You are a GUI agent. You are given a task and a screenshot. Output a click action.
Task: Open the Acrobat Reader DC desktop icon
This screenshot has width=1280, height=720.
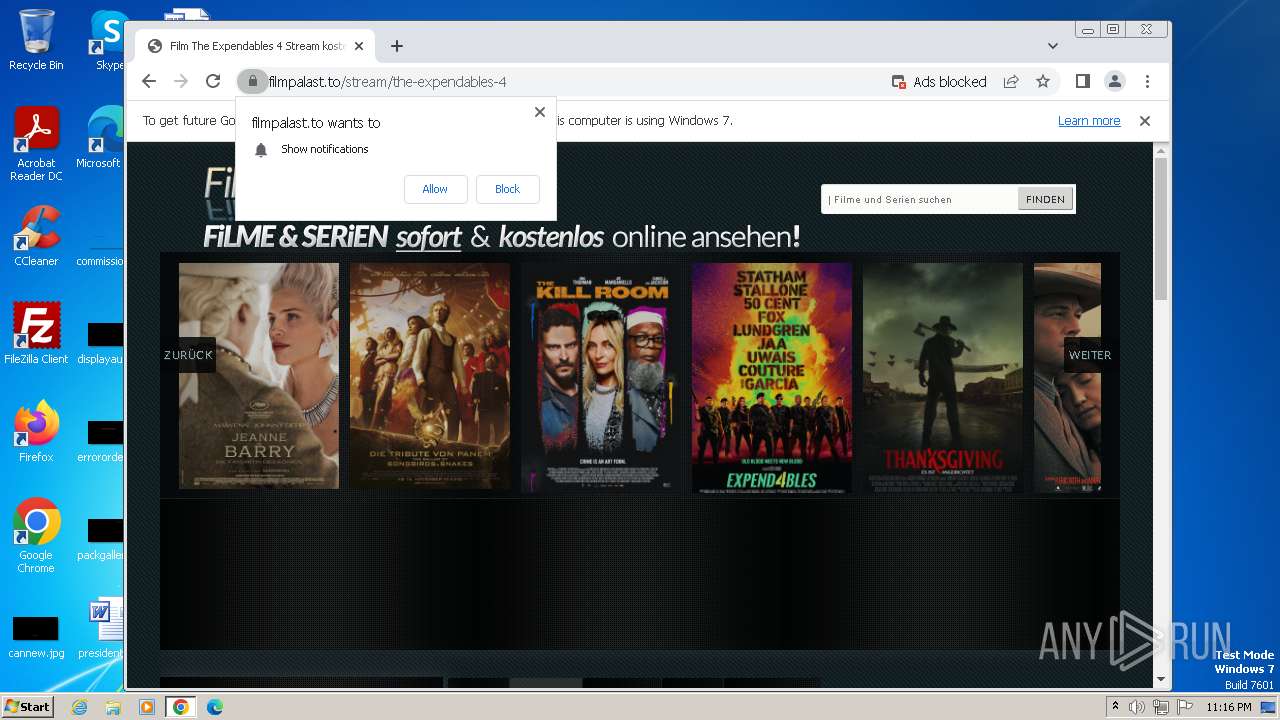pyautogui.click(x=36, y=145)
